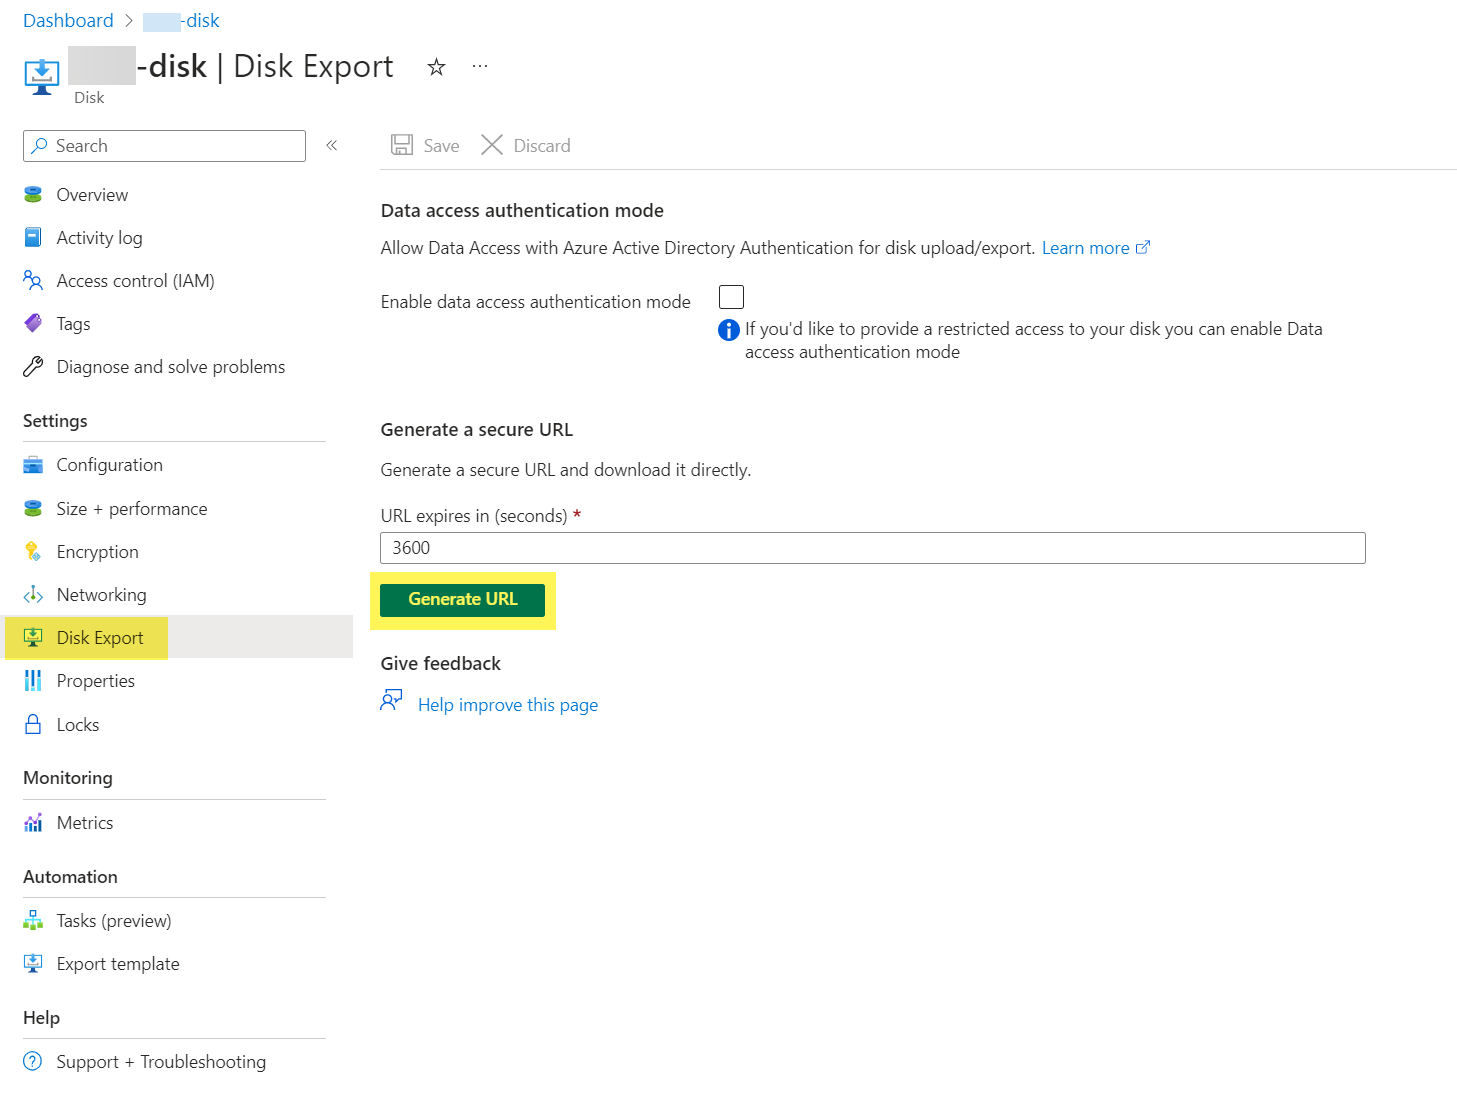
Task: View disk Metrics under Monitoring
Action: 85,822
